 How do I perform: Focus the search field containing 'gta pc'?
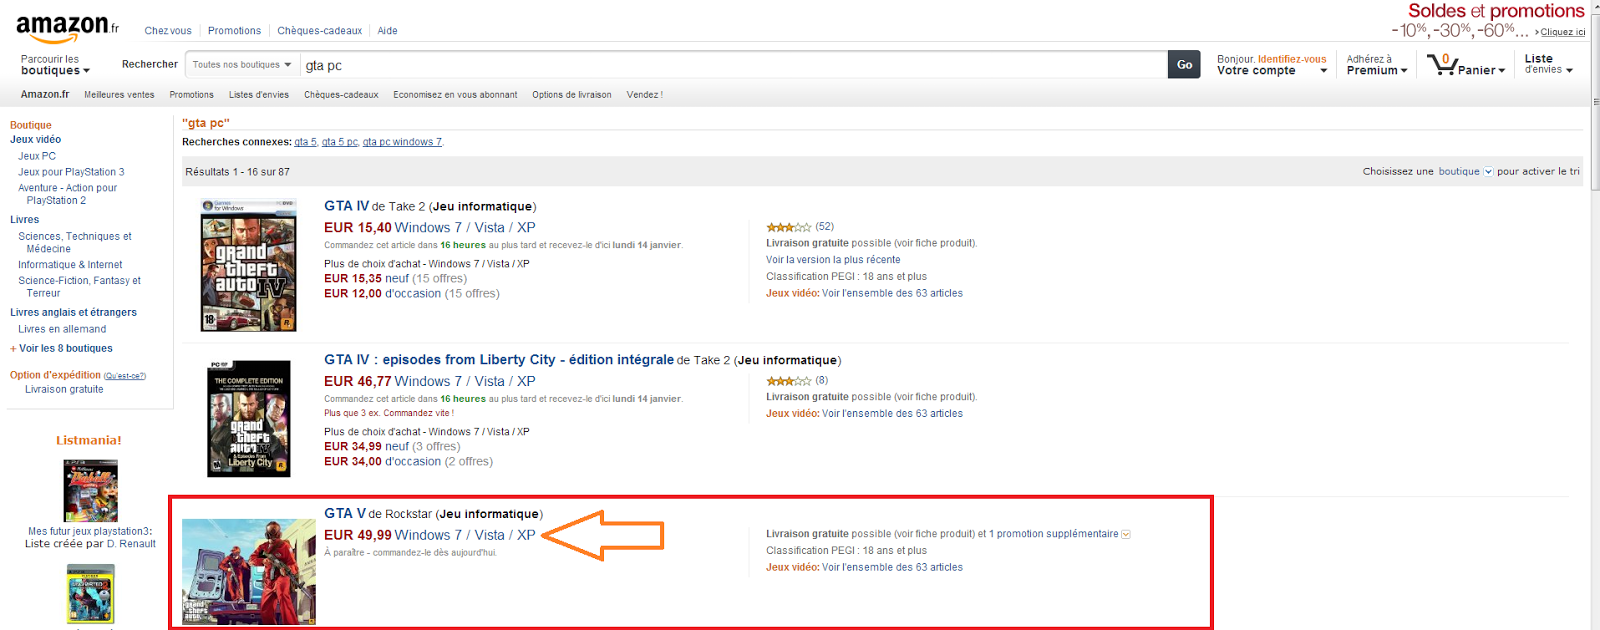[x=733, y=65]
